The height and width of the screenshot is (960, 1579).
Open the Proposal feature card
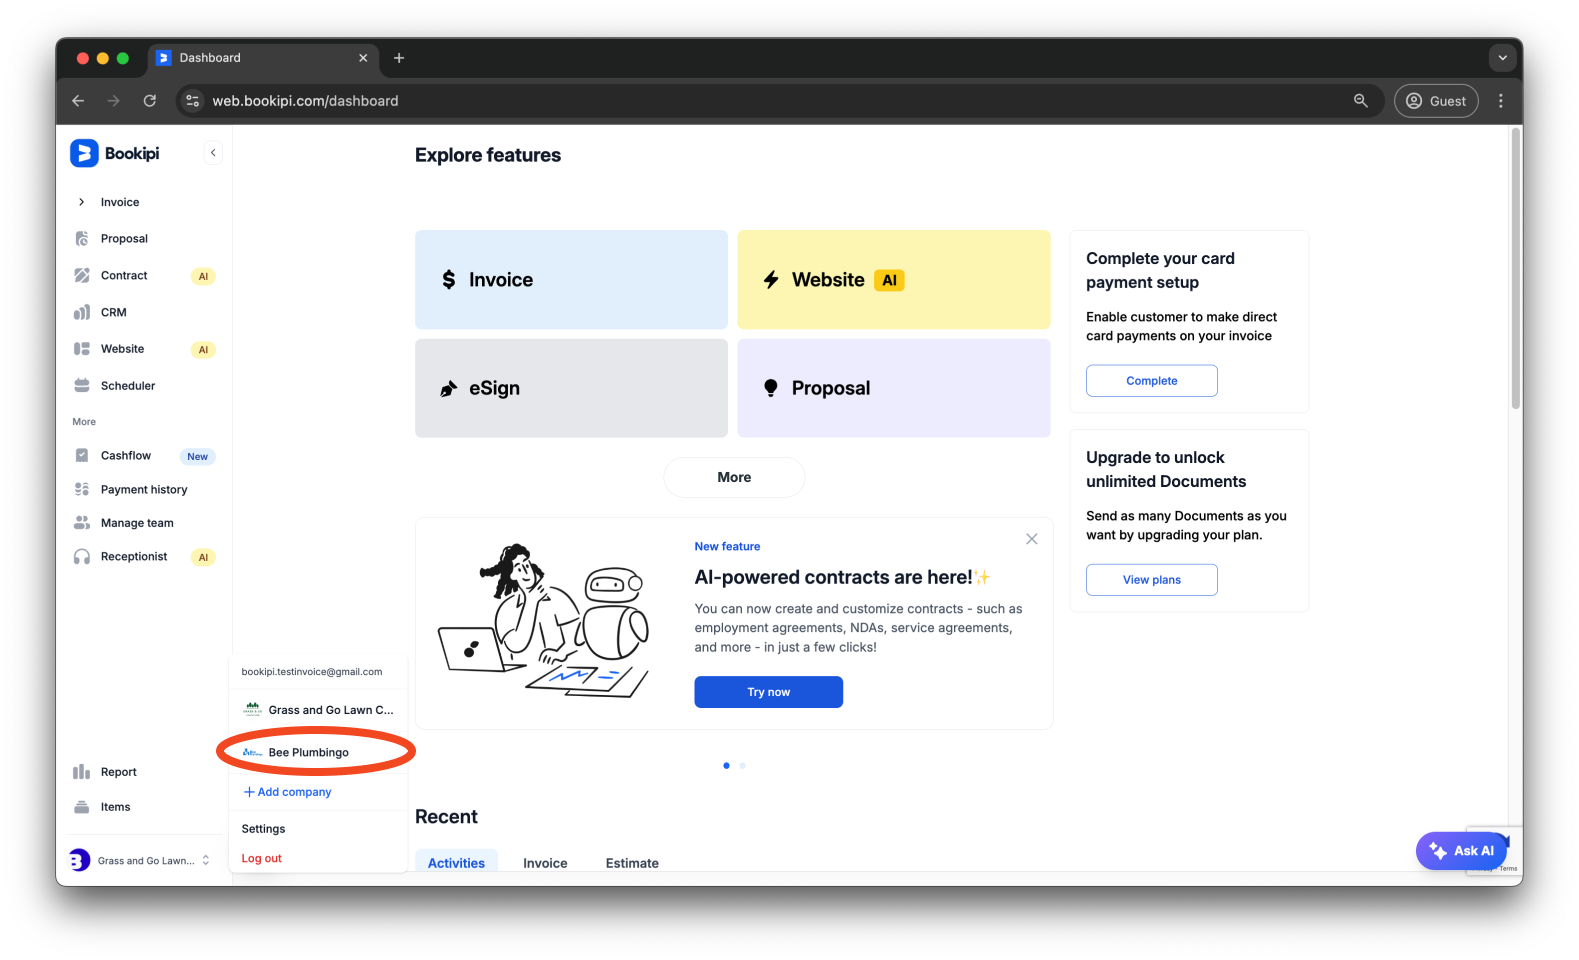click(894, 388)
